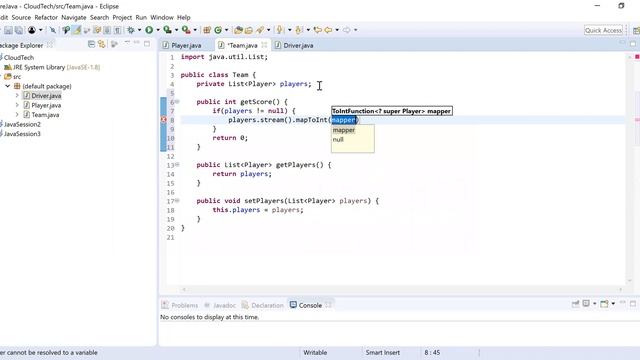The width and height of the screenshot is (640, 360).
Task: Switch to the Declaration tab
Action: tap(263, 305)
